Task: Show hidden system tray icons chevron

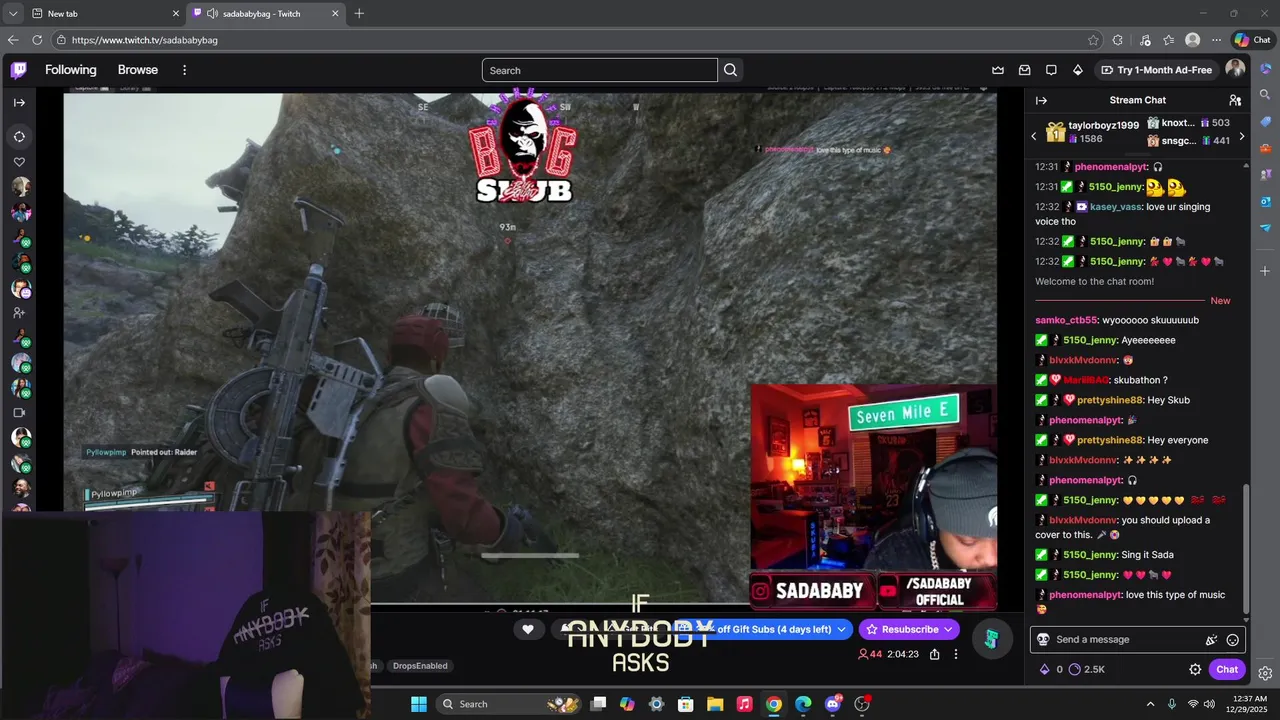Action: click(x=1150, y=704)
